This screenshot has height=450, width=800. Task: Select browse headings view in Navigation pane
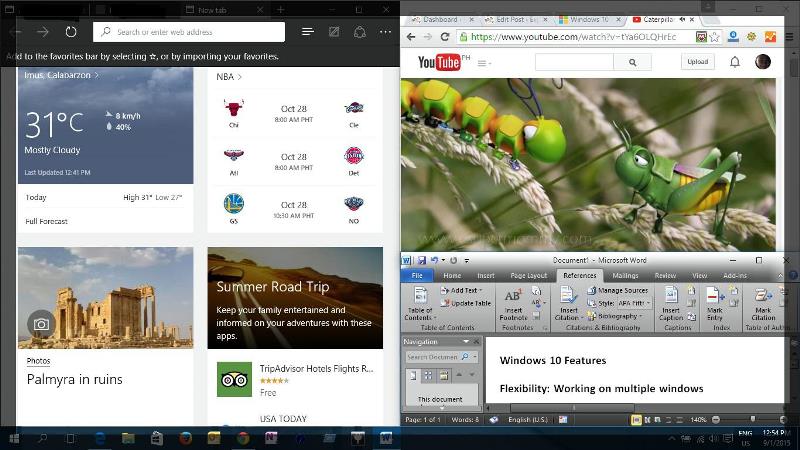tap(411, 375)
